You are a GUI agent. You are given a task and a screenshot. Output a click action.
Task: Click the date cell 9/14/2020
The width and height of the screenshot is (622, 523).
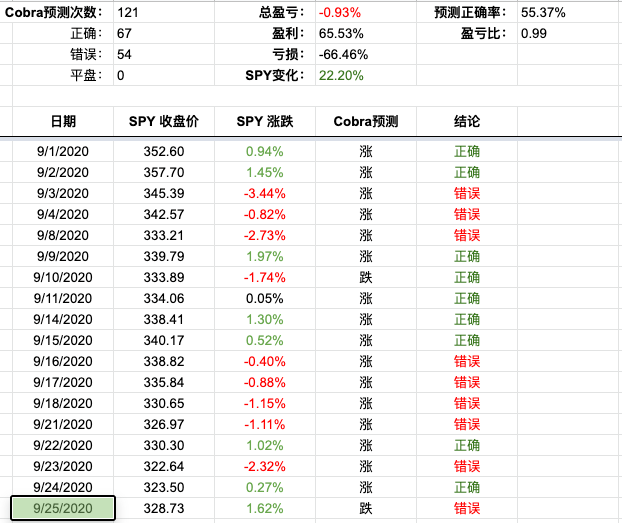(x=63, y=319)
